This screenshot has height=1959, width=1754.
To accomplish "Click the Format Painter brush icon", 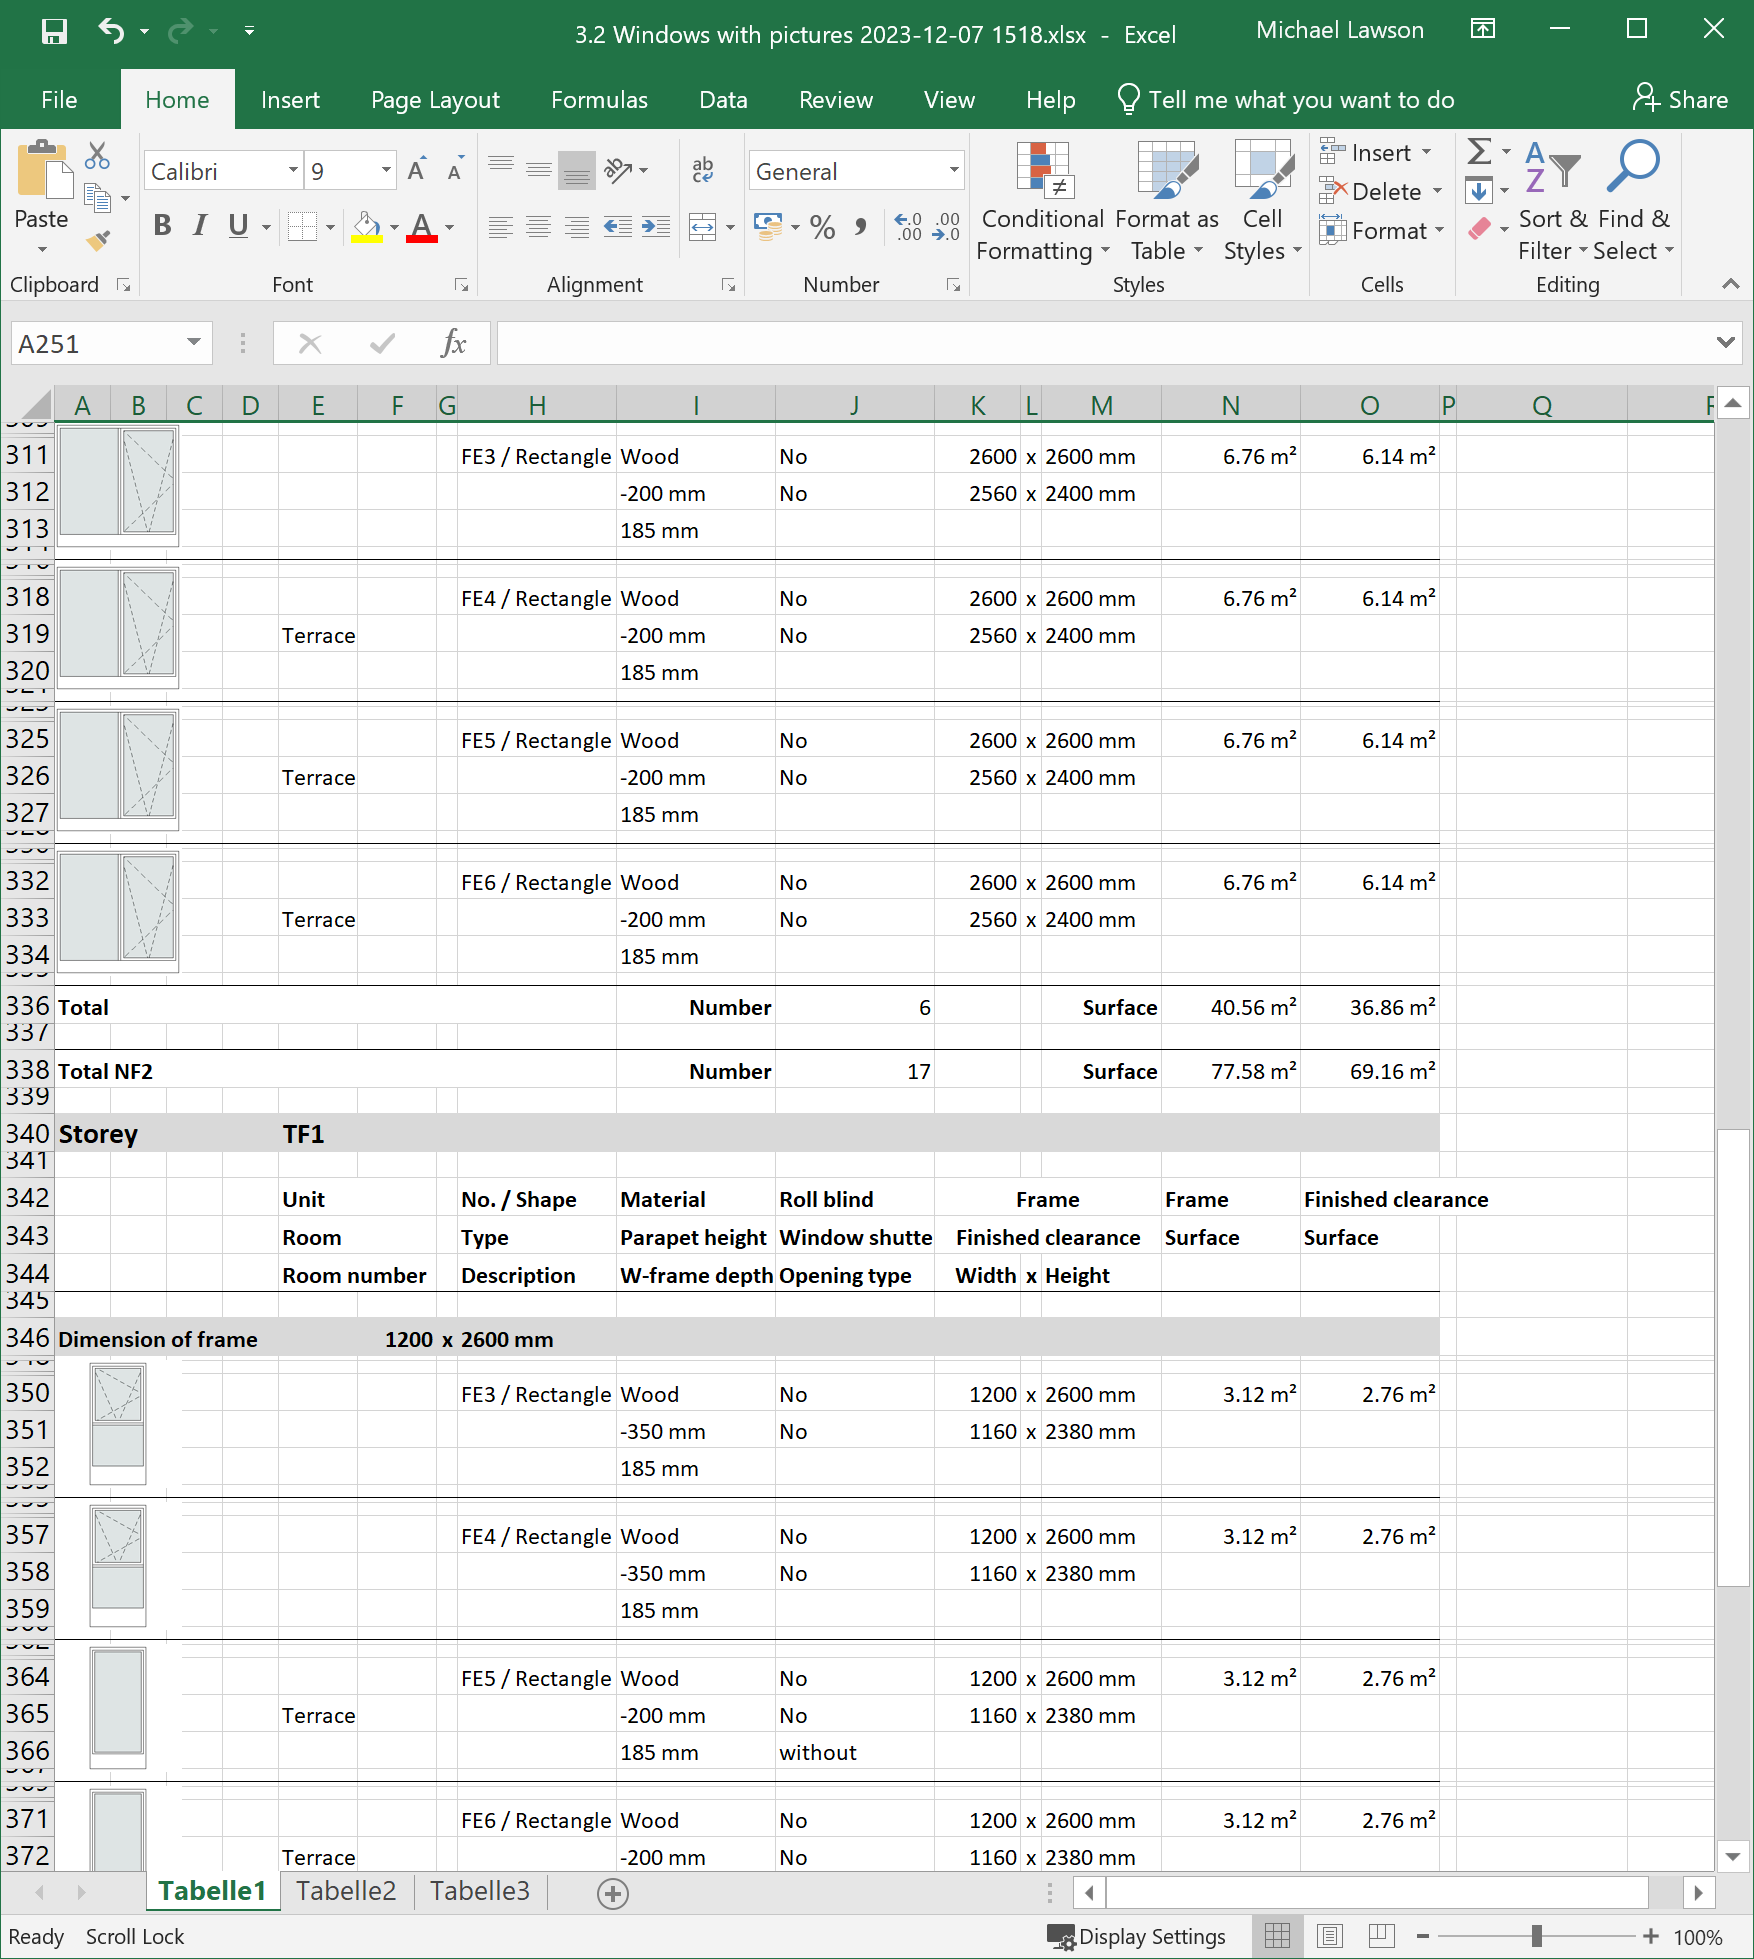I will tap(97, 240).
